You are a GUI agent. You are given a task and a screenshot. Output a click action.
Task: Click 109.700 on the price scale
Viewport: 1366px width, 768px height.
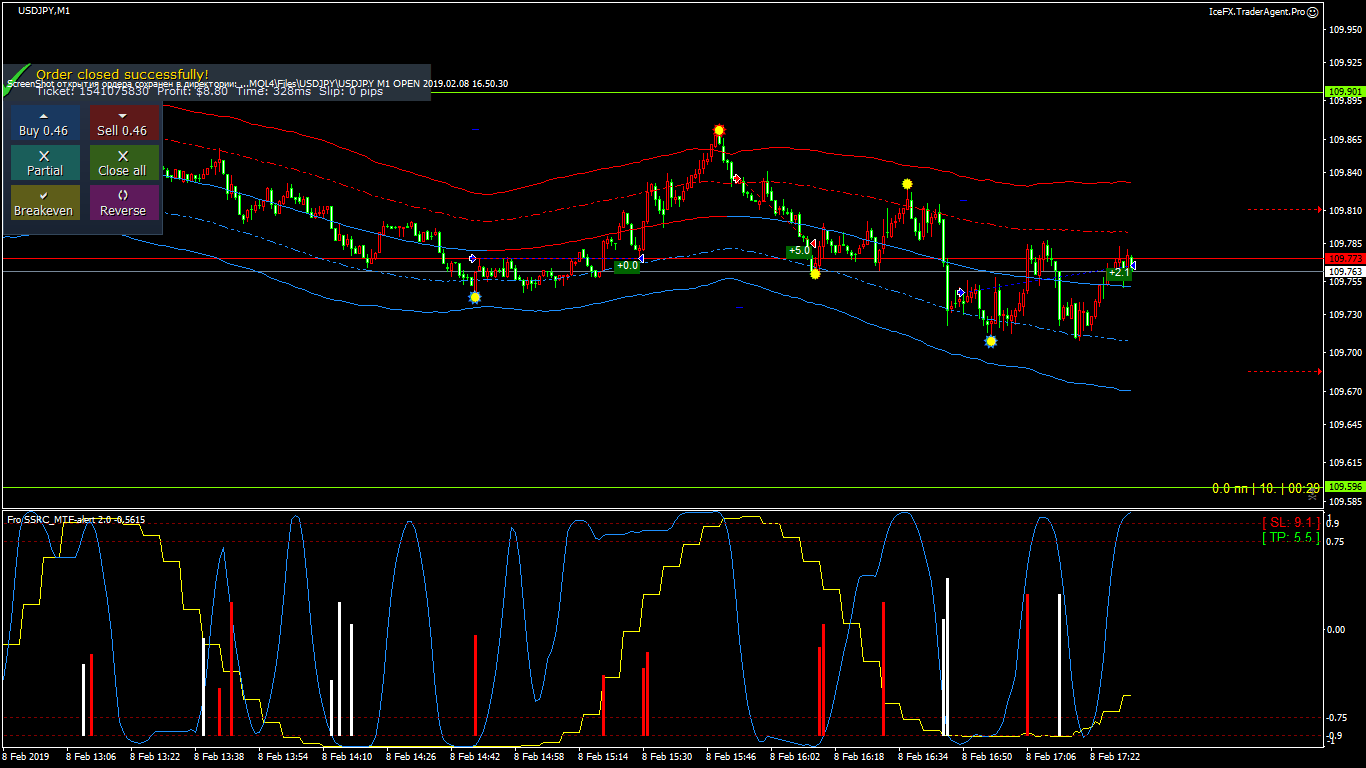coord(1345,353)
